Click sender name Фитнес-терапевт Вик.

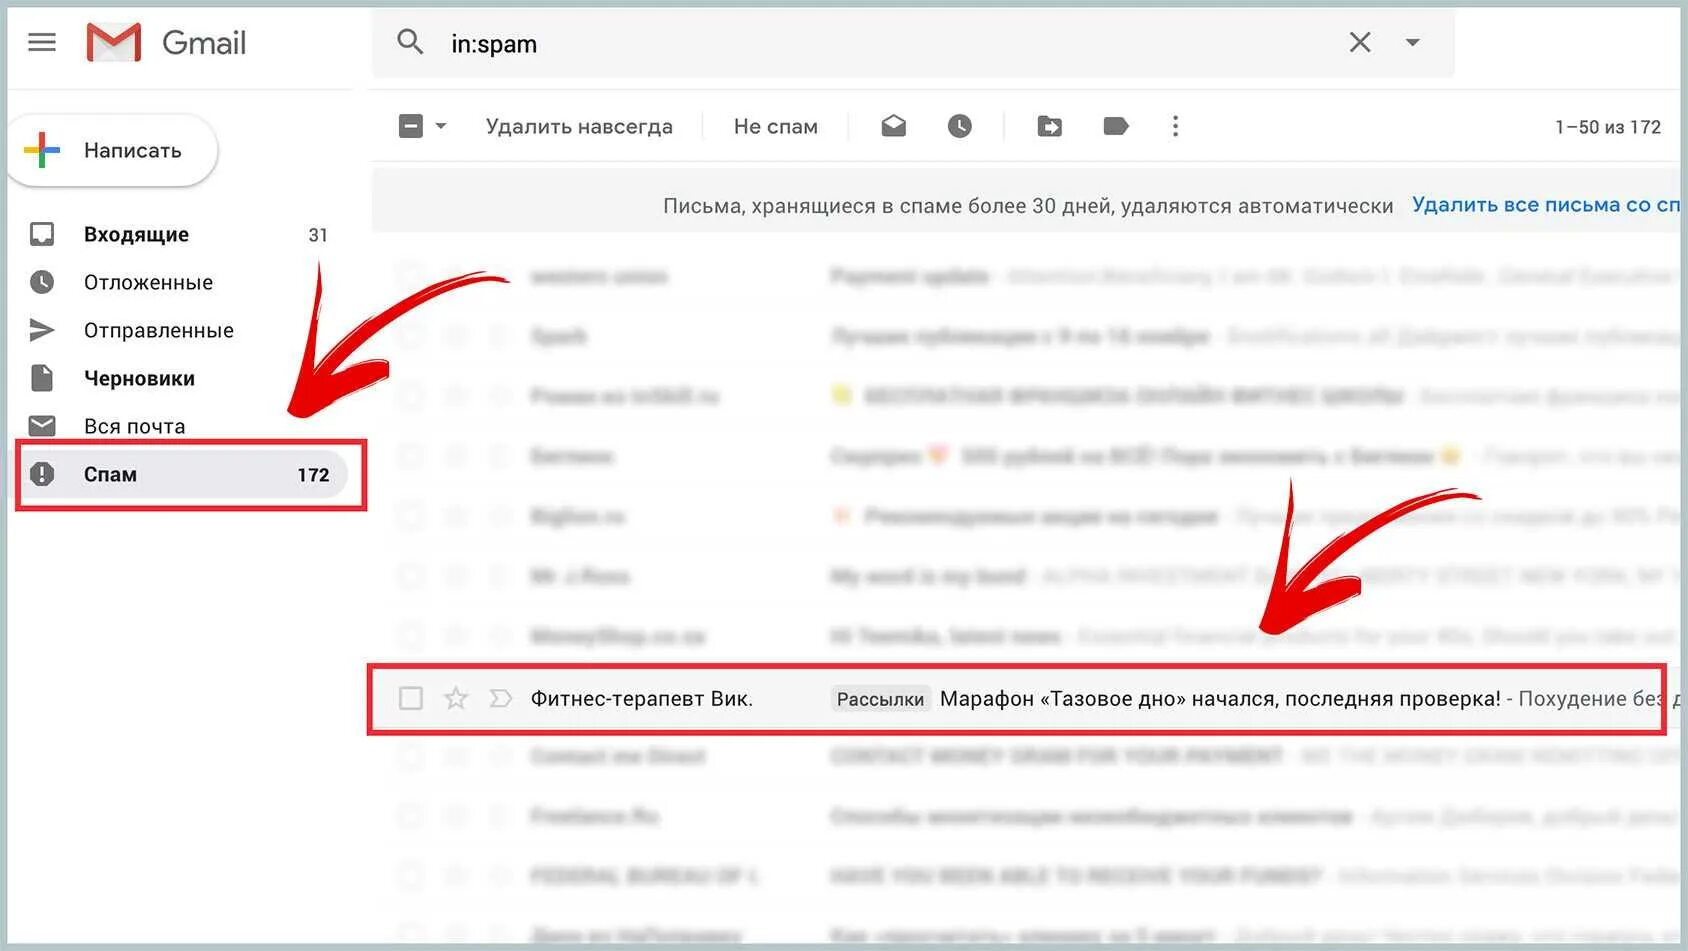pyautogui.click(x=642, y=699)
